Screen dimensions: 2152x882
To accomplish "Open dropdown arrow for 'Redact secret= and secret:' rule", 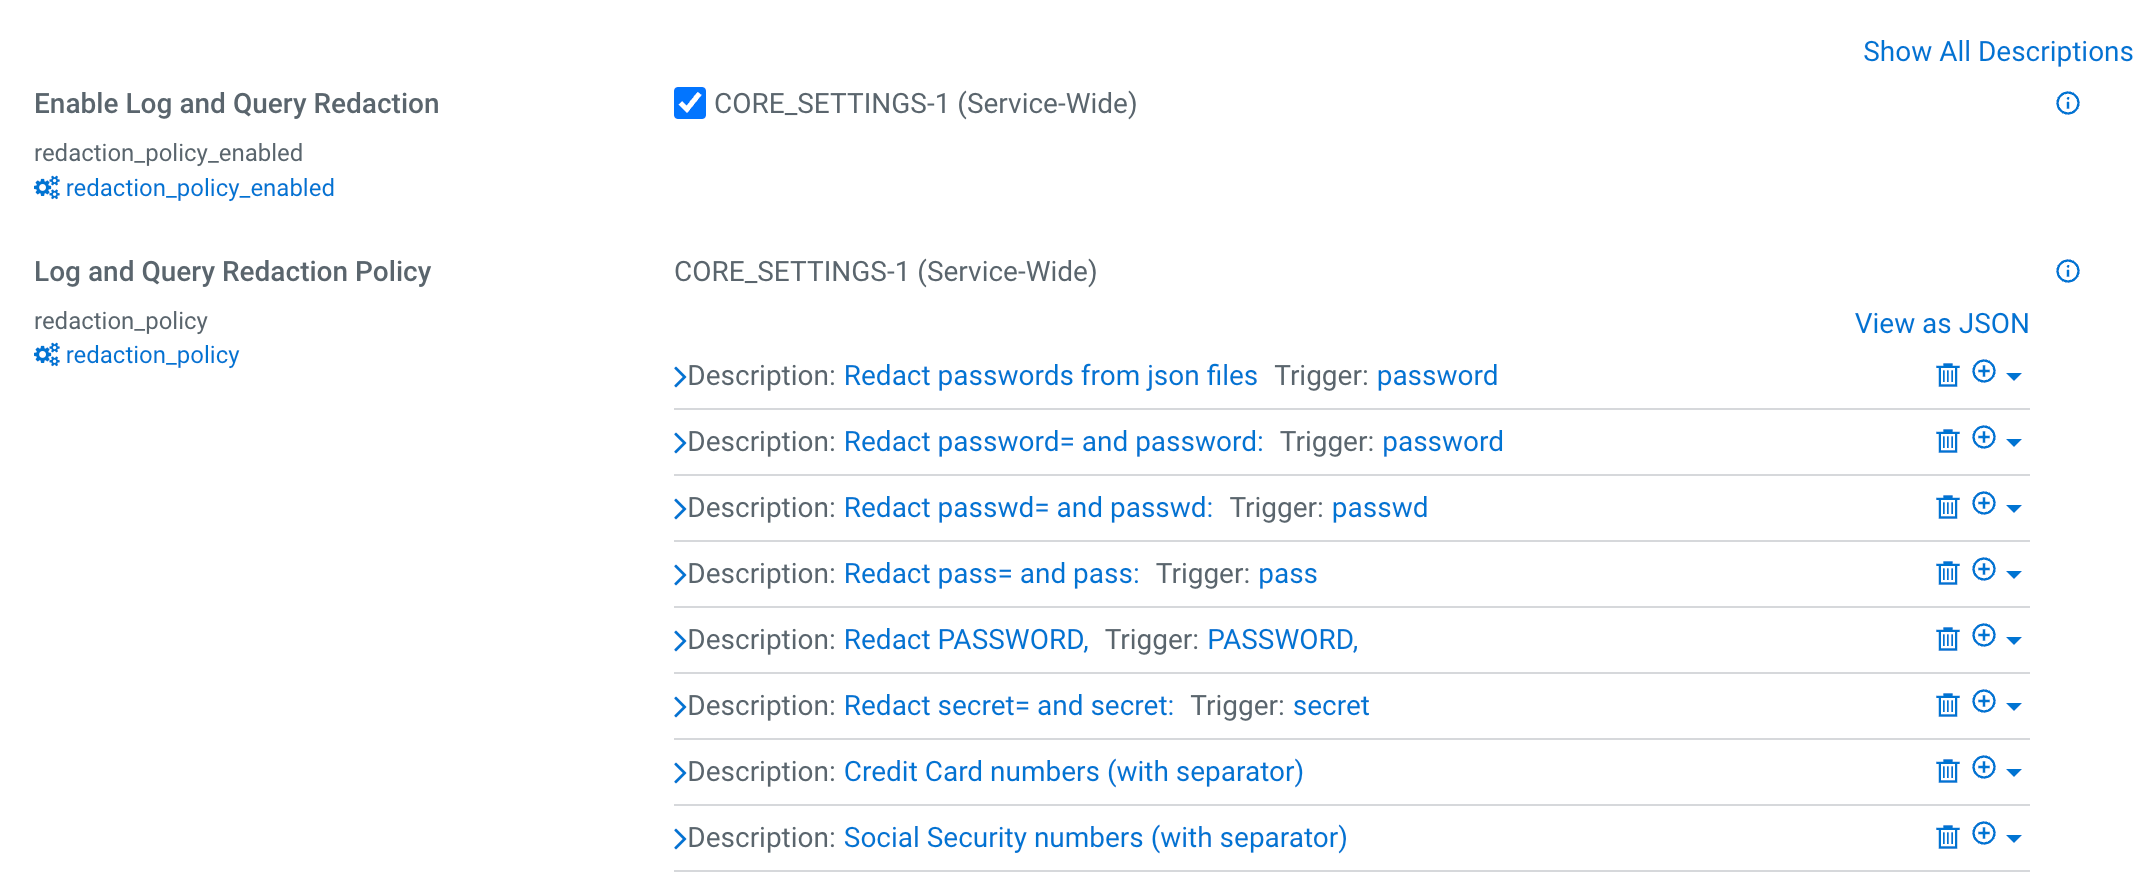I will pos(2014,707).
